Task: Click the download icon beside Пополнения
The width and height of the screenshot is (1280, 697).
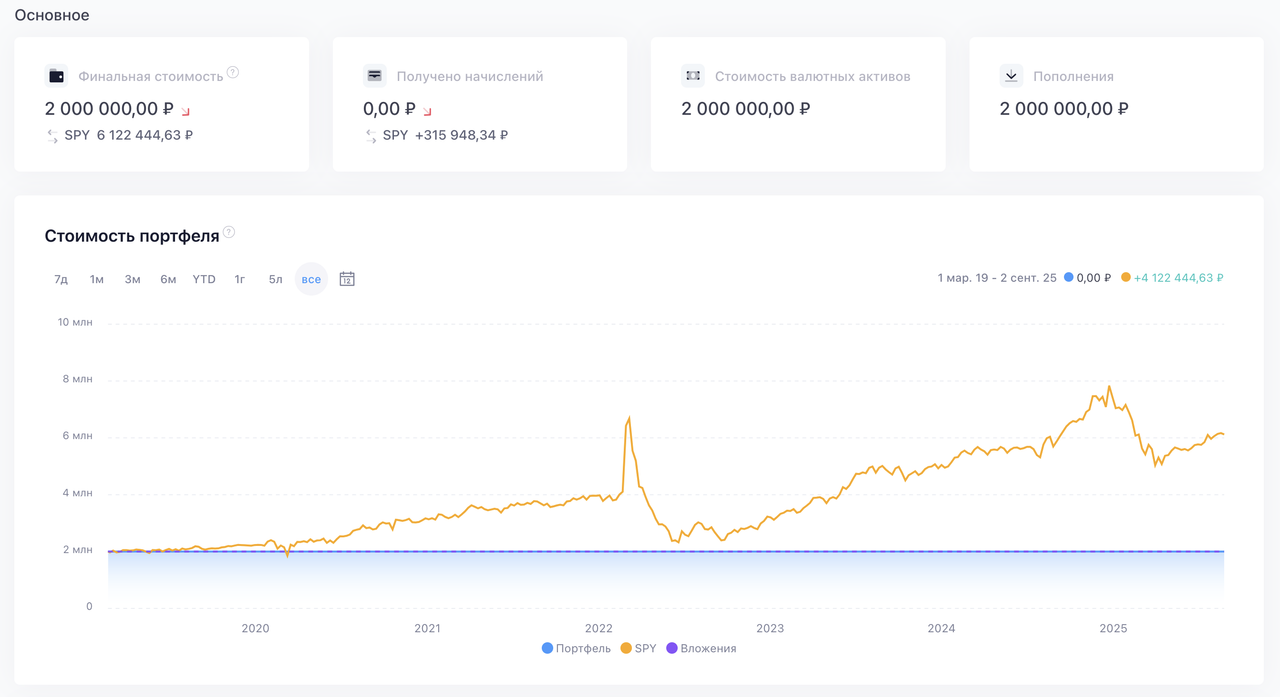Action: [1011, 76]
